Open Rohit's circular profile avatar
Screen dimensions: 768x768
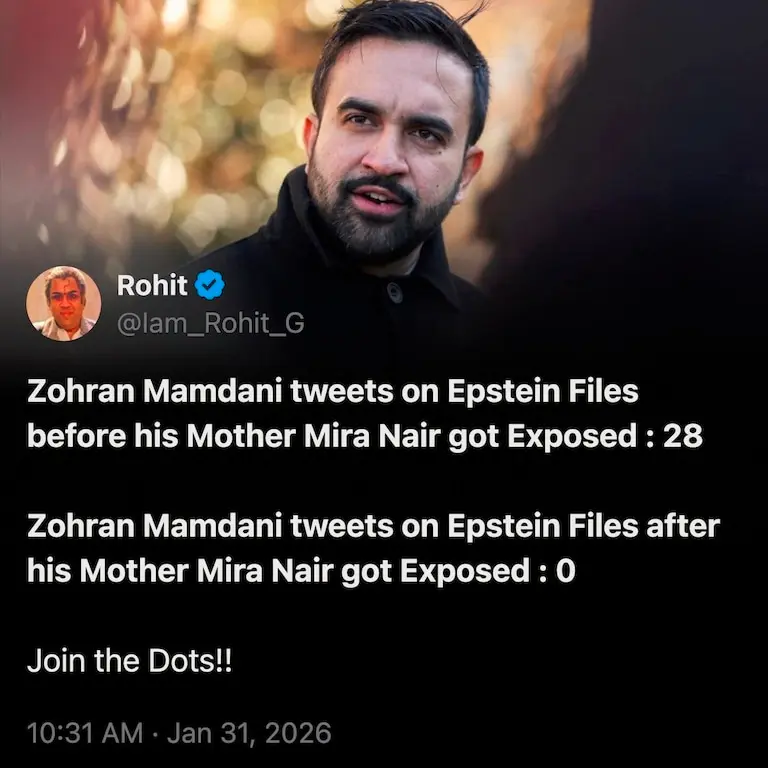click(63, 303)
